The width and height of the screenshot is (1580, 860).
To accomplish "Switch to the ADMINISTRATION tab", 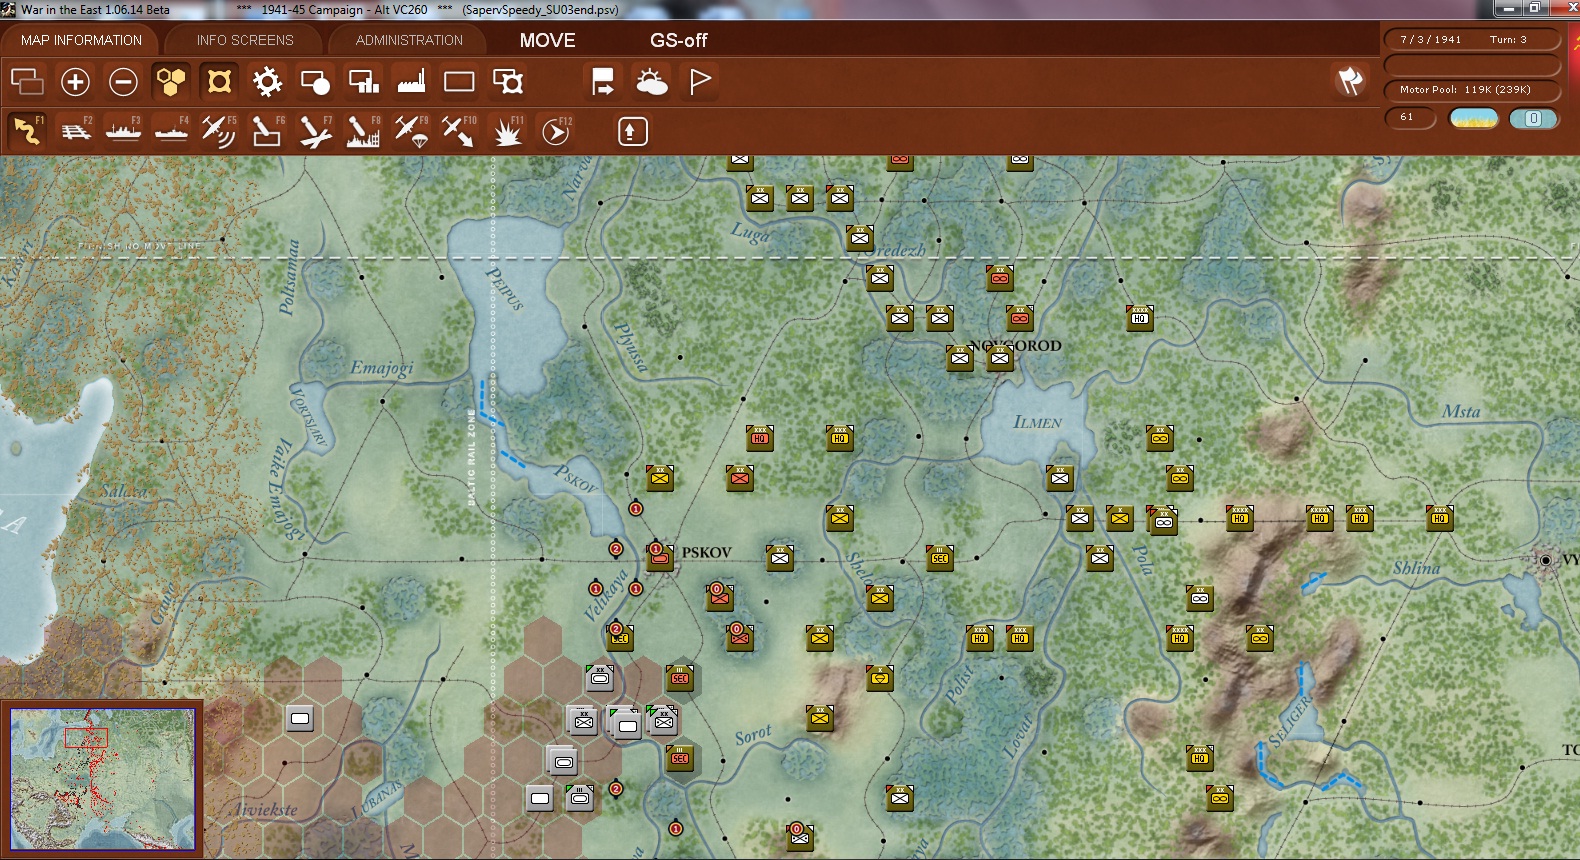I will [x=409, y=40].
